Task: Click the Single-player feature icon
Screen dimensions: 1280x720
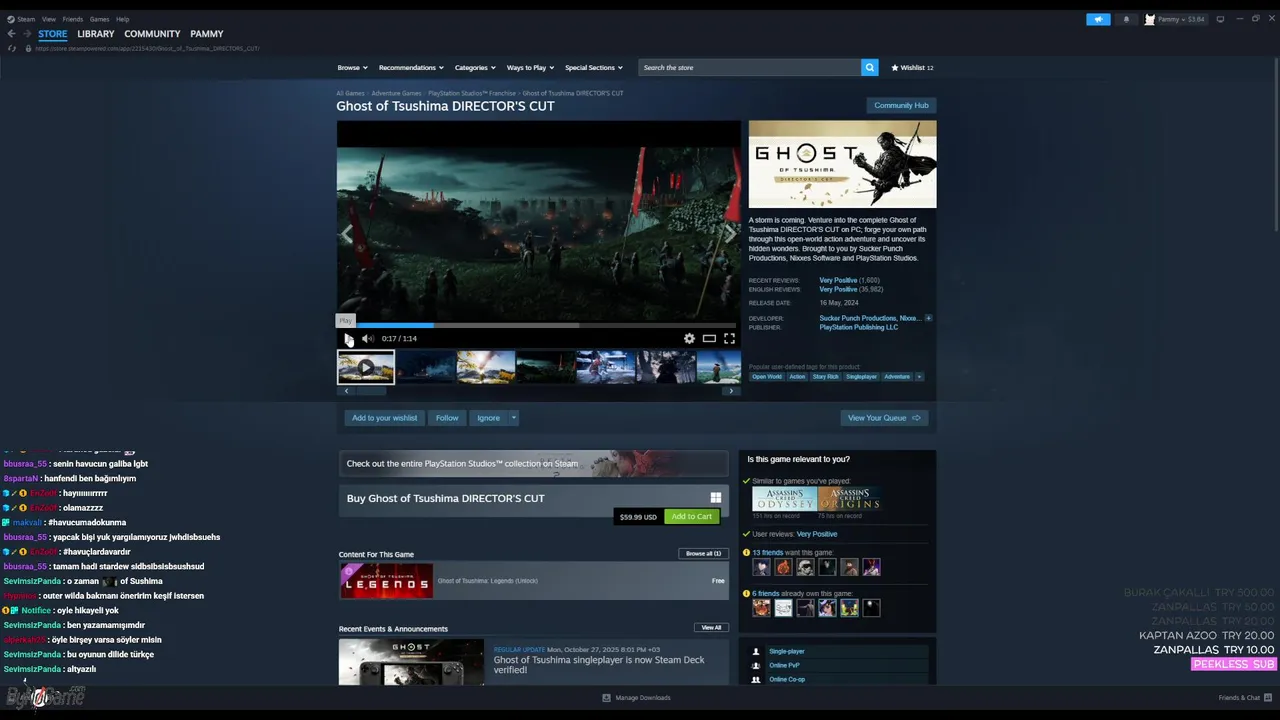Action: (756, 651)
